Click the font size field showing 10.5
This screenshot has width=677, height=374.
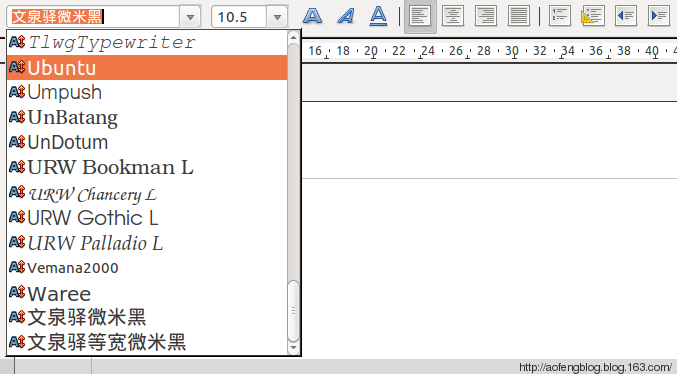pyautogui.click(x=239, y=17)
